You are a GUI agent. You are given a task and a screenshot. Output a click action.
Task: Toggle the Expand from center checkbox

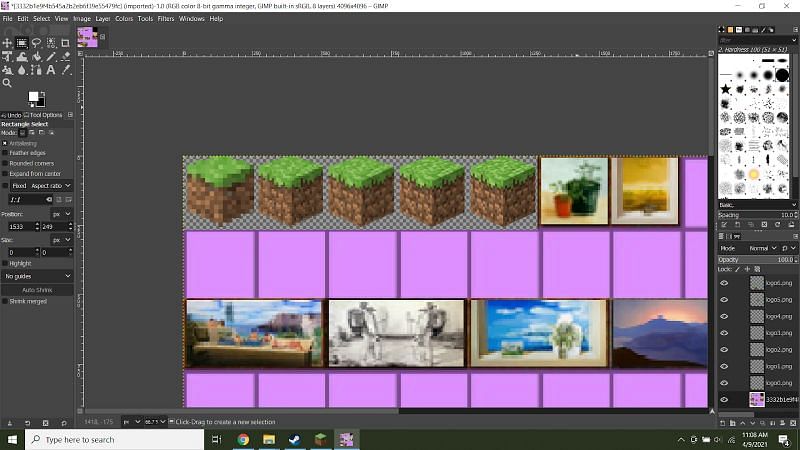click(5, 173)
